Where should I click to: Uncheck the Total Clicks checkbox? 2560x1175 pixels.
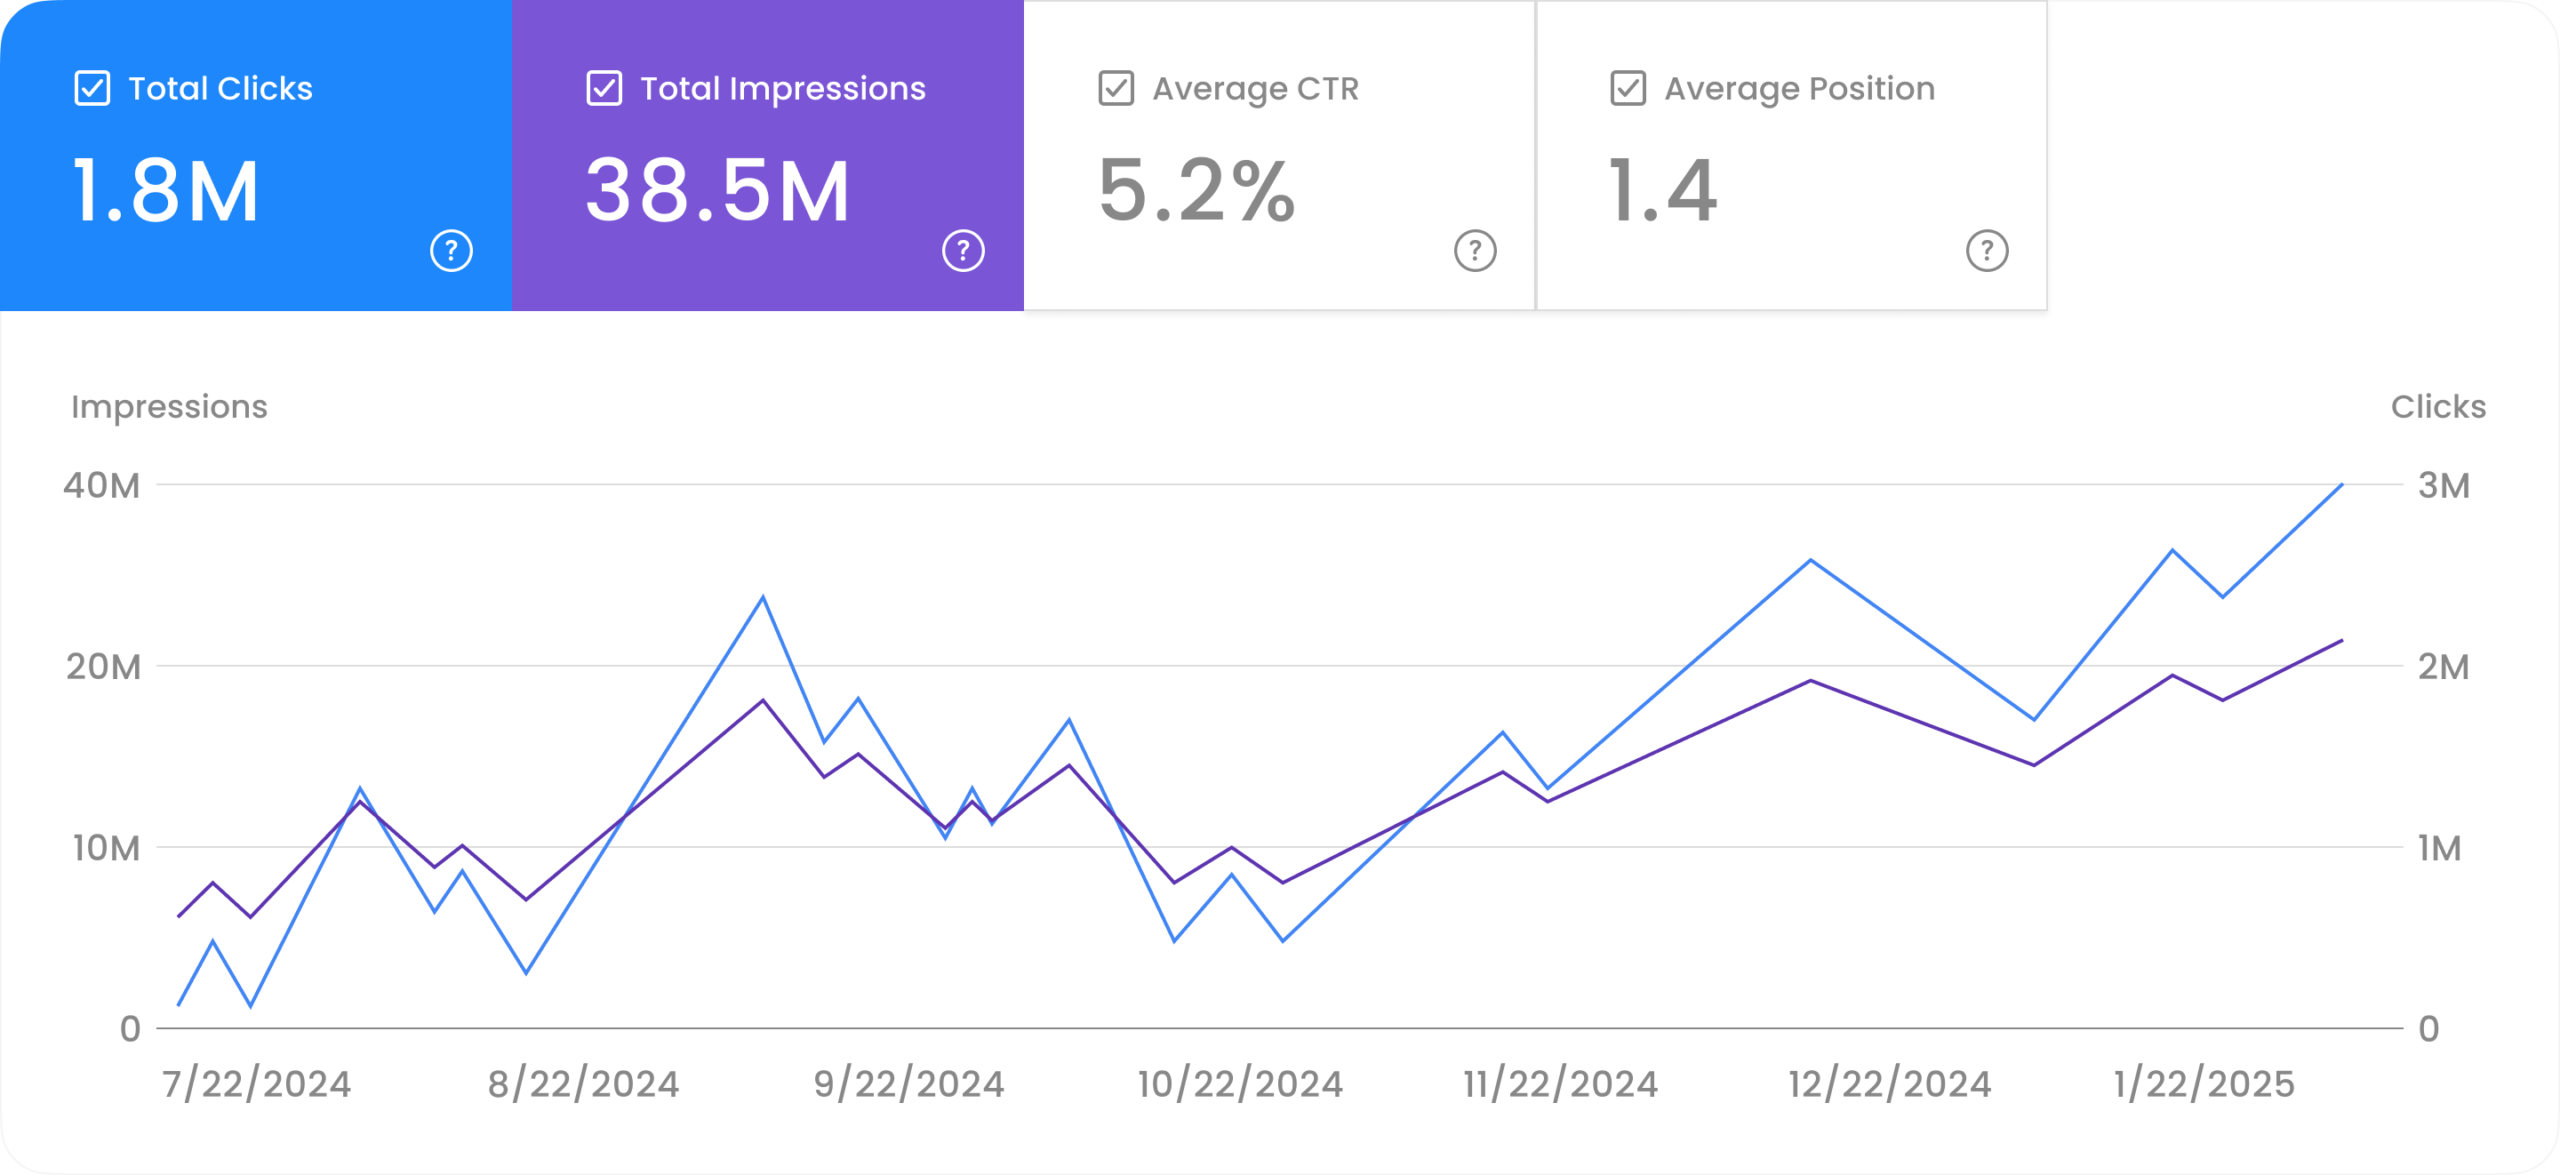(92, 88)
